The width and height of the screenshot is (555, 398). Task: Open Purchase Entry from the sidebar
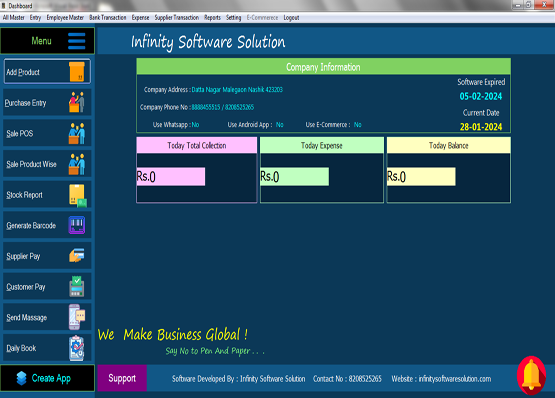(47, 102)
